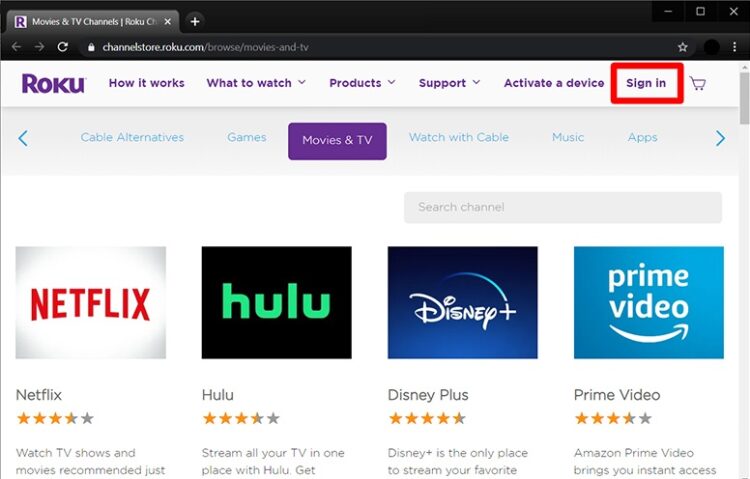Show next channel categories
The image size is (750, 479).
pos(720,138)
